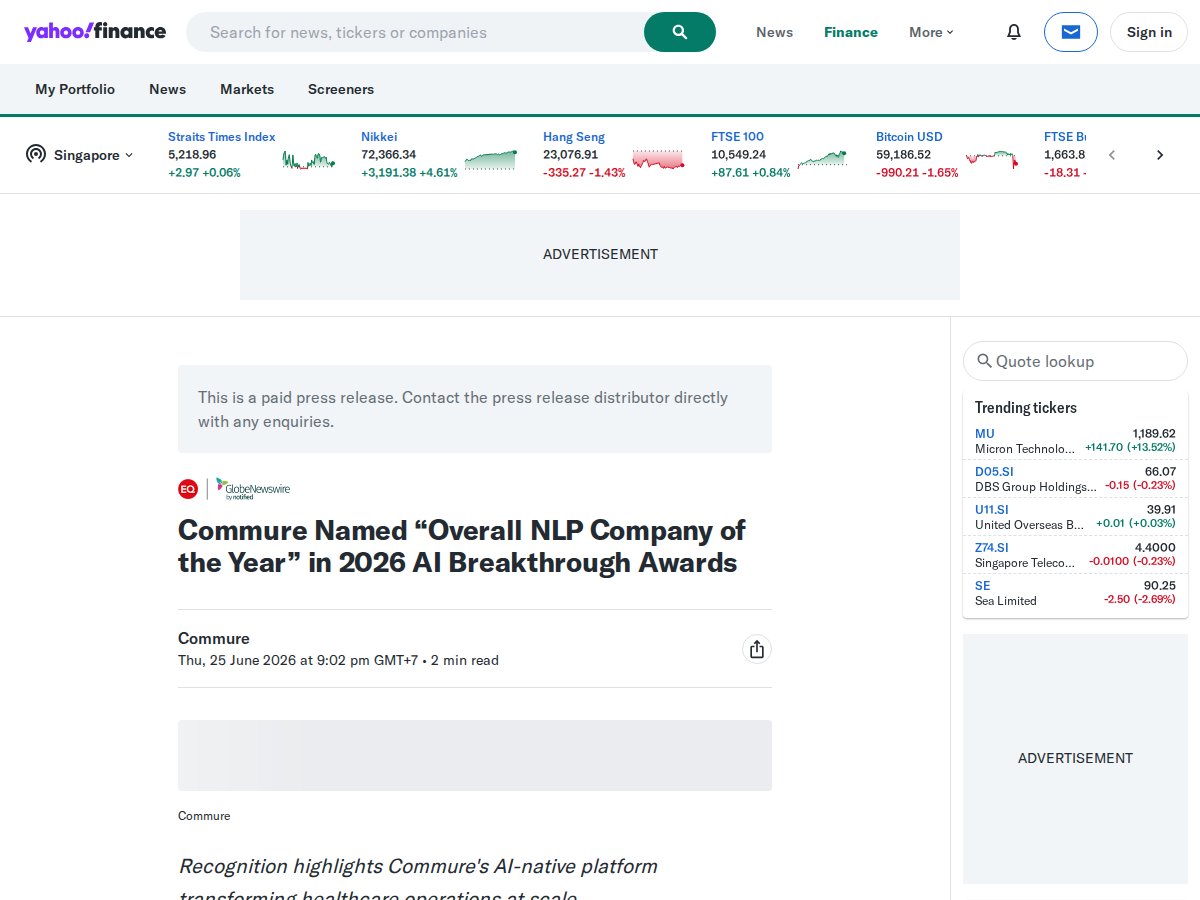The height and width of the screenshot is (900, 1200).
Task: Open the Hang Seng sparkline chart
Action: coord(658,160)
